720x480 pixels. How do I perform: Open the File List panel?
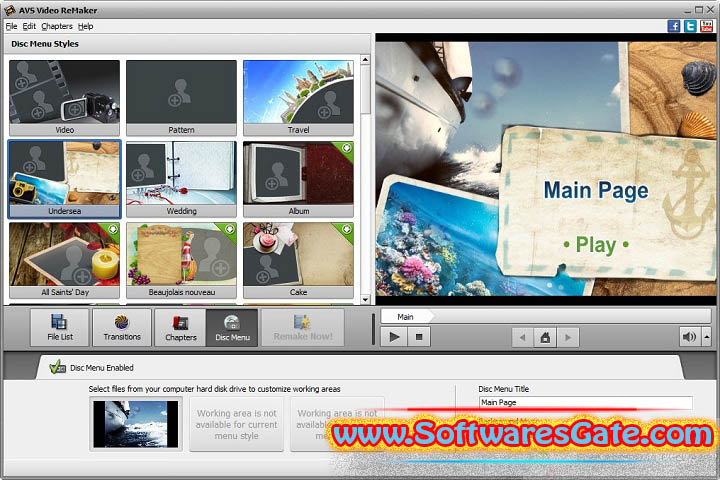point(60,328)
